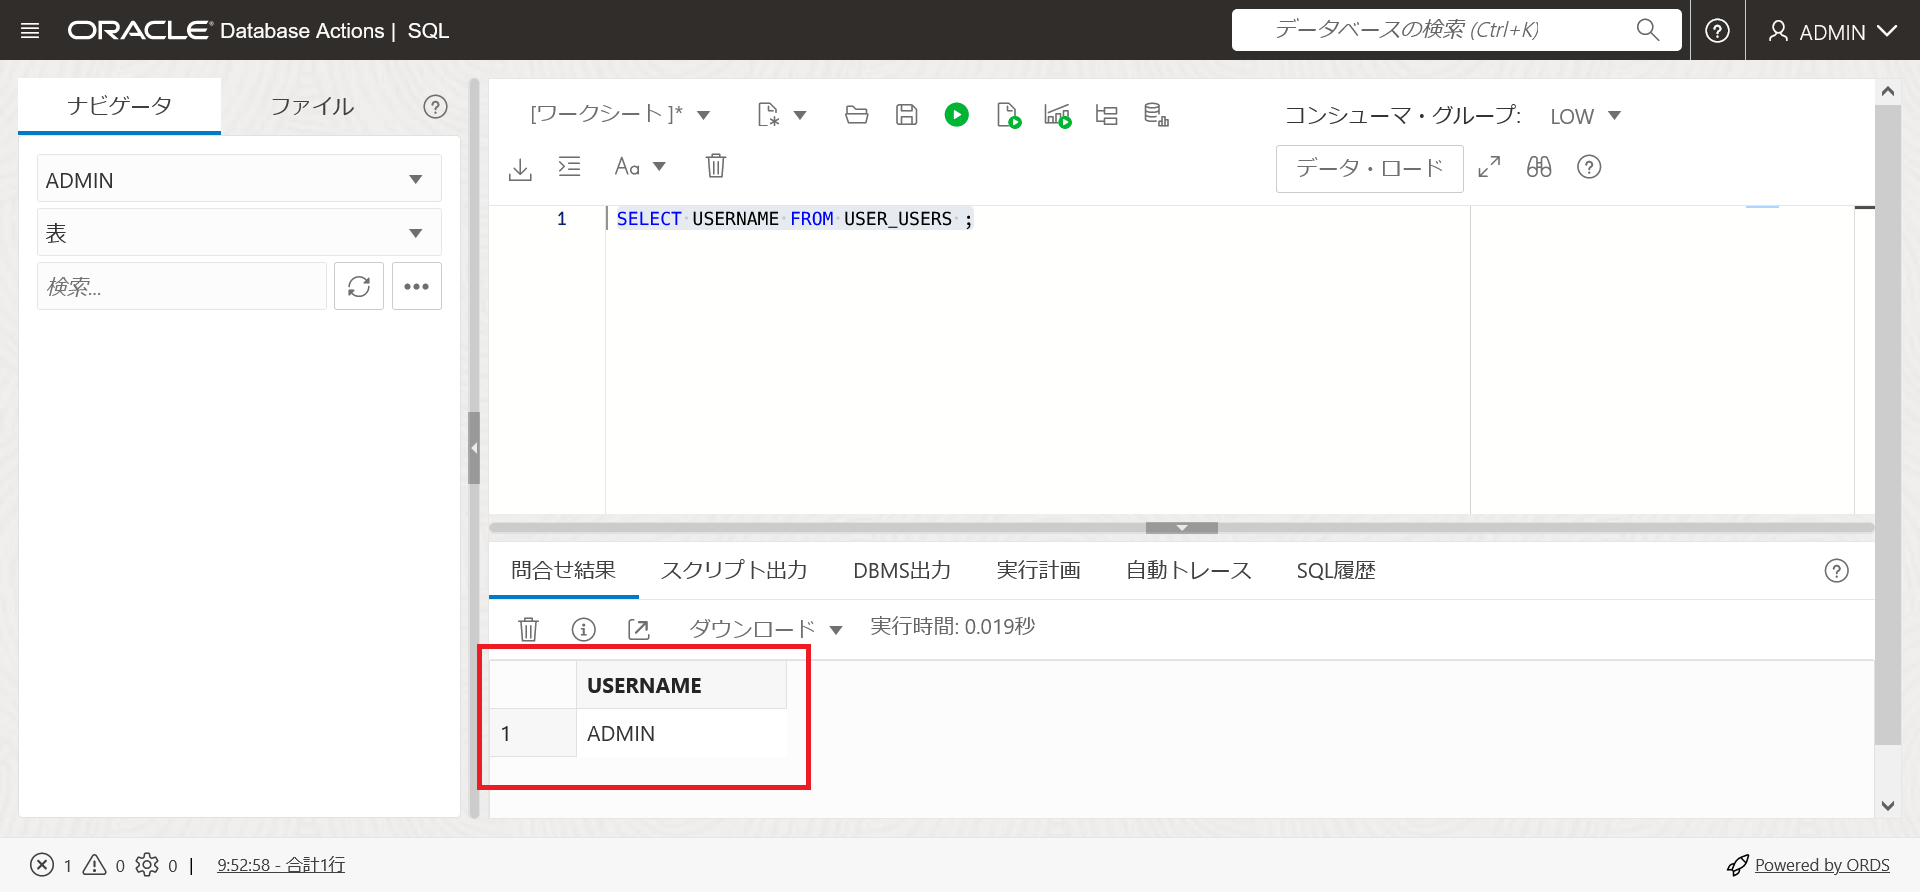The image size is (1920, 892).
Task: Select the 実行計画 tab
Action: [x=1038, y=571]
